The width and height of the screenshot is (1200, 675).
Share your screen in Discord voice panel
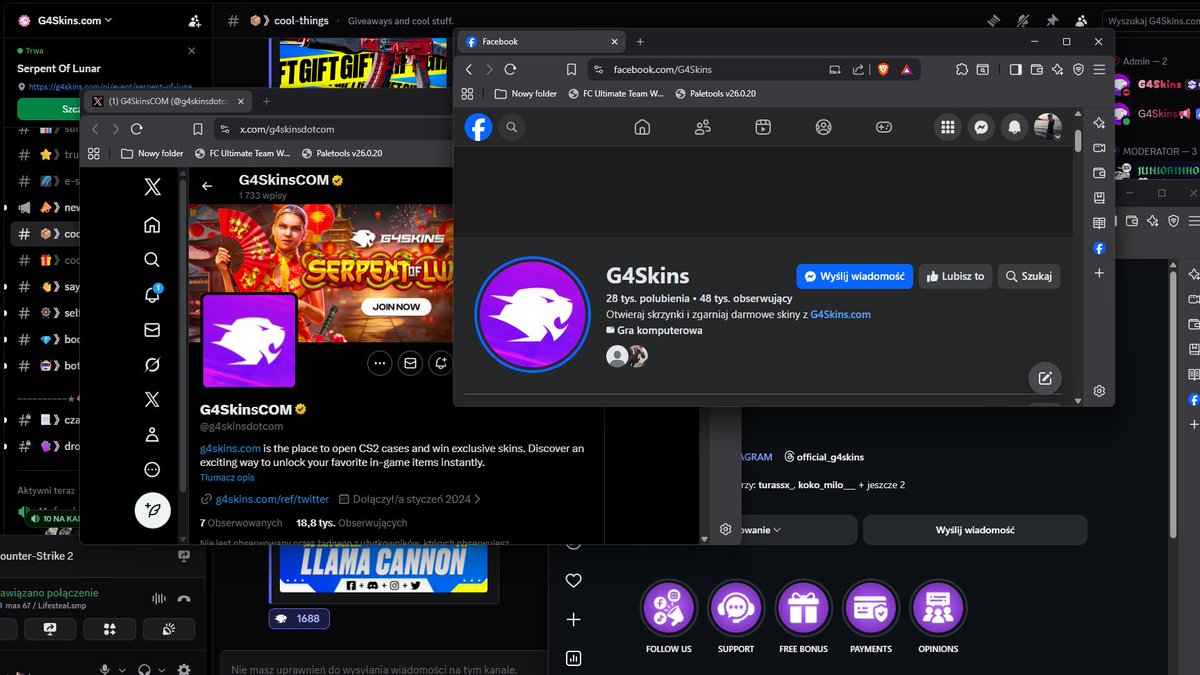coord(51,629)
